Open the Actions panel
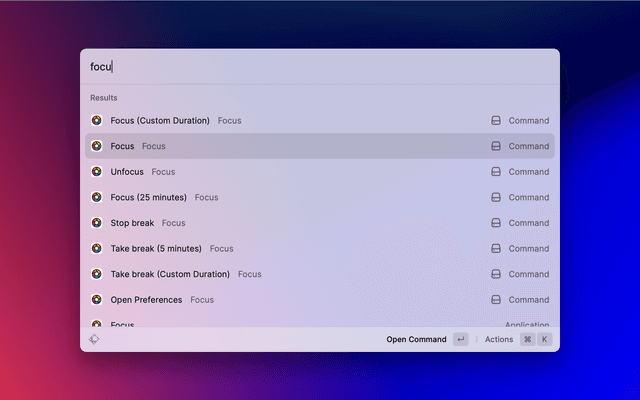 499,339
